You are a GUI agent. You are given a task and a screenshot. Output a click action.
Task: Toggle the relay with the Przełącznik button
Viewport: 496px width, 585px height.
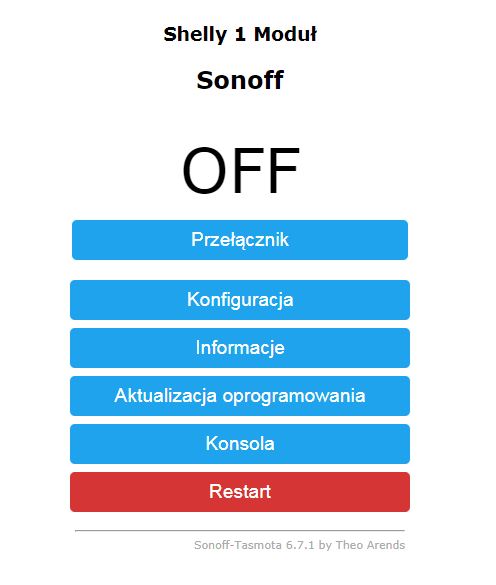[240, 240]
